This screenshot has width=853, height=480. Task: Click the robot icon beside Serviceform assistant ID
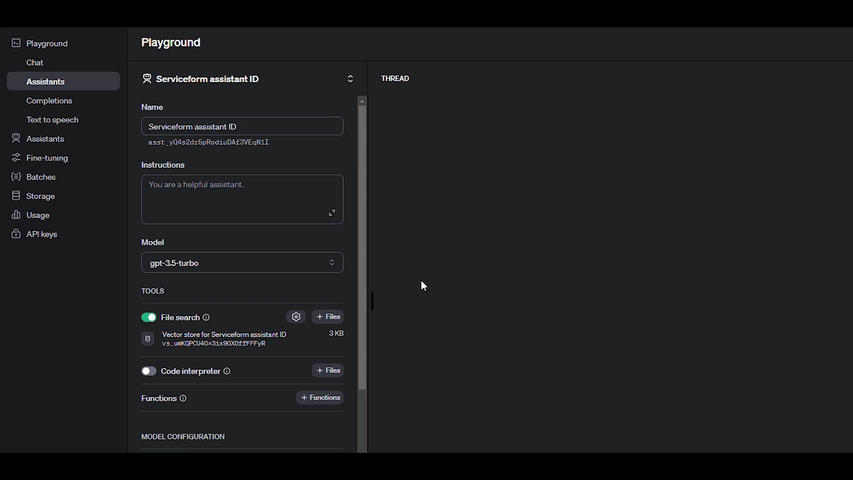click(x=147, y=78)
